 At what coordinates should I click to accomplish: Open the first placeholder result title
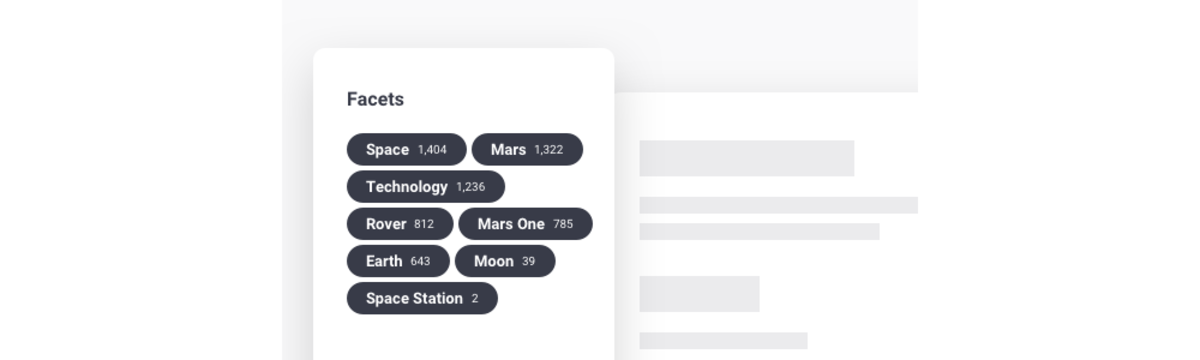pos(747,158)
